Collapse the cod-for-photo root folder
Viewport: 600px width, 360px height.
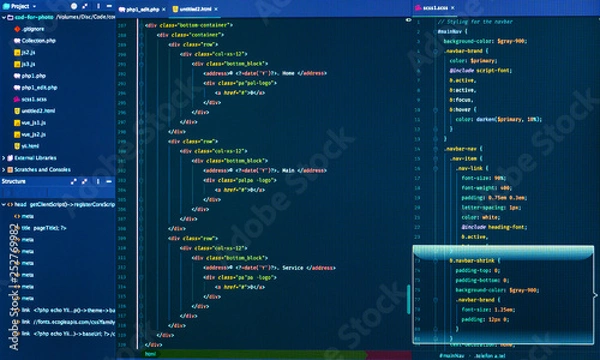tap(3, 17)
